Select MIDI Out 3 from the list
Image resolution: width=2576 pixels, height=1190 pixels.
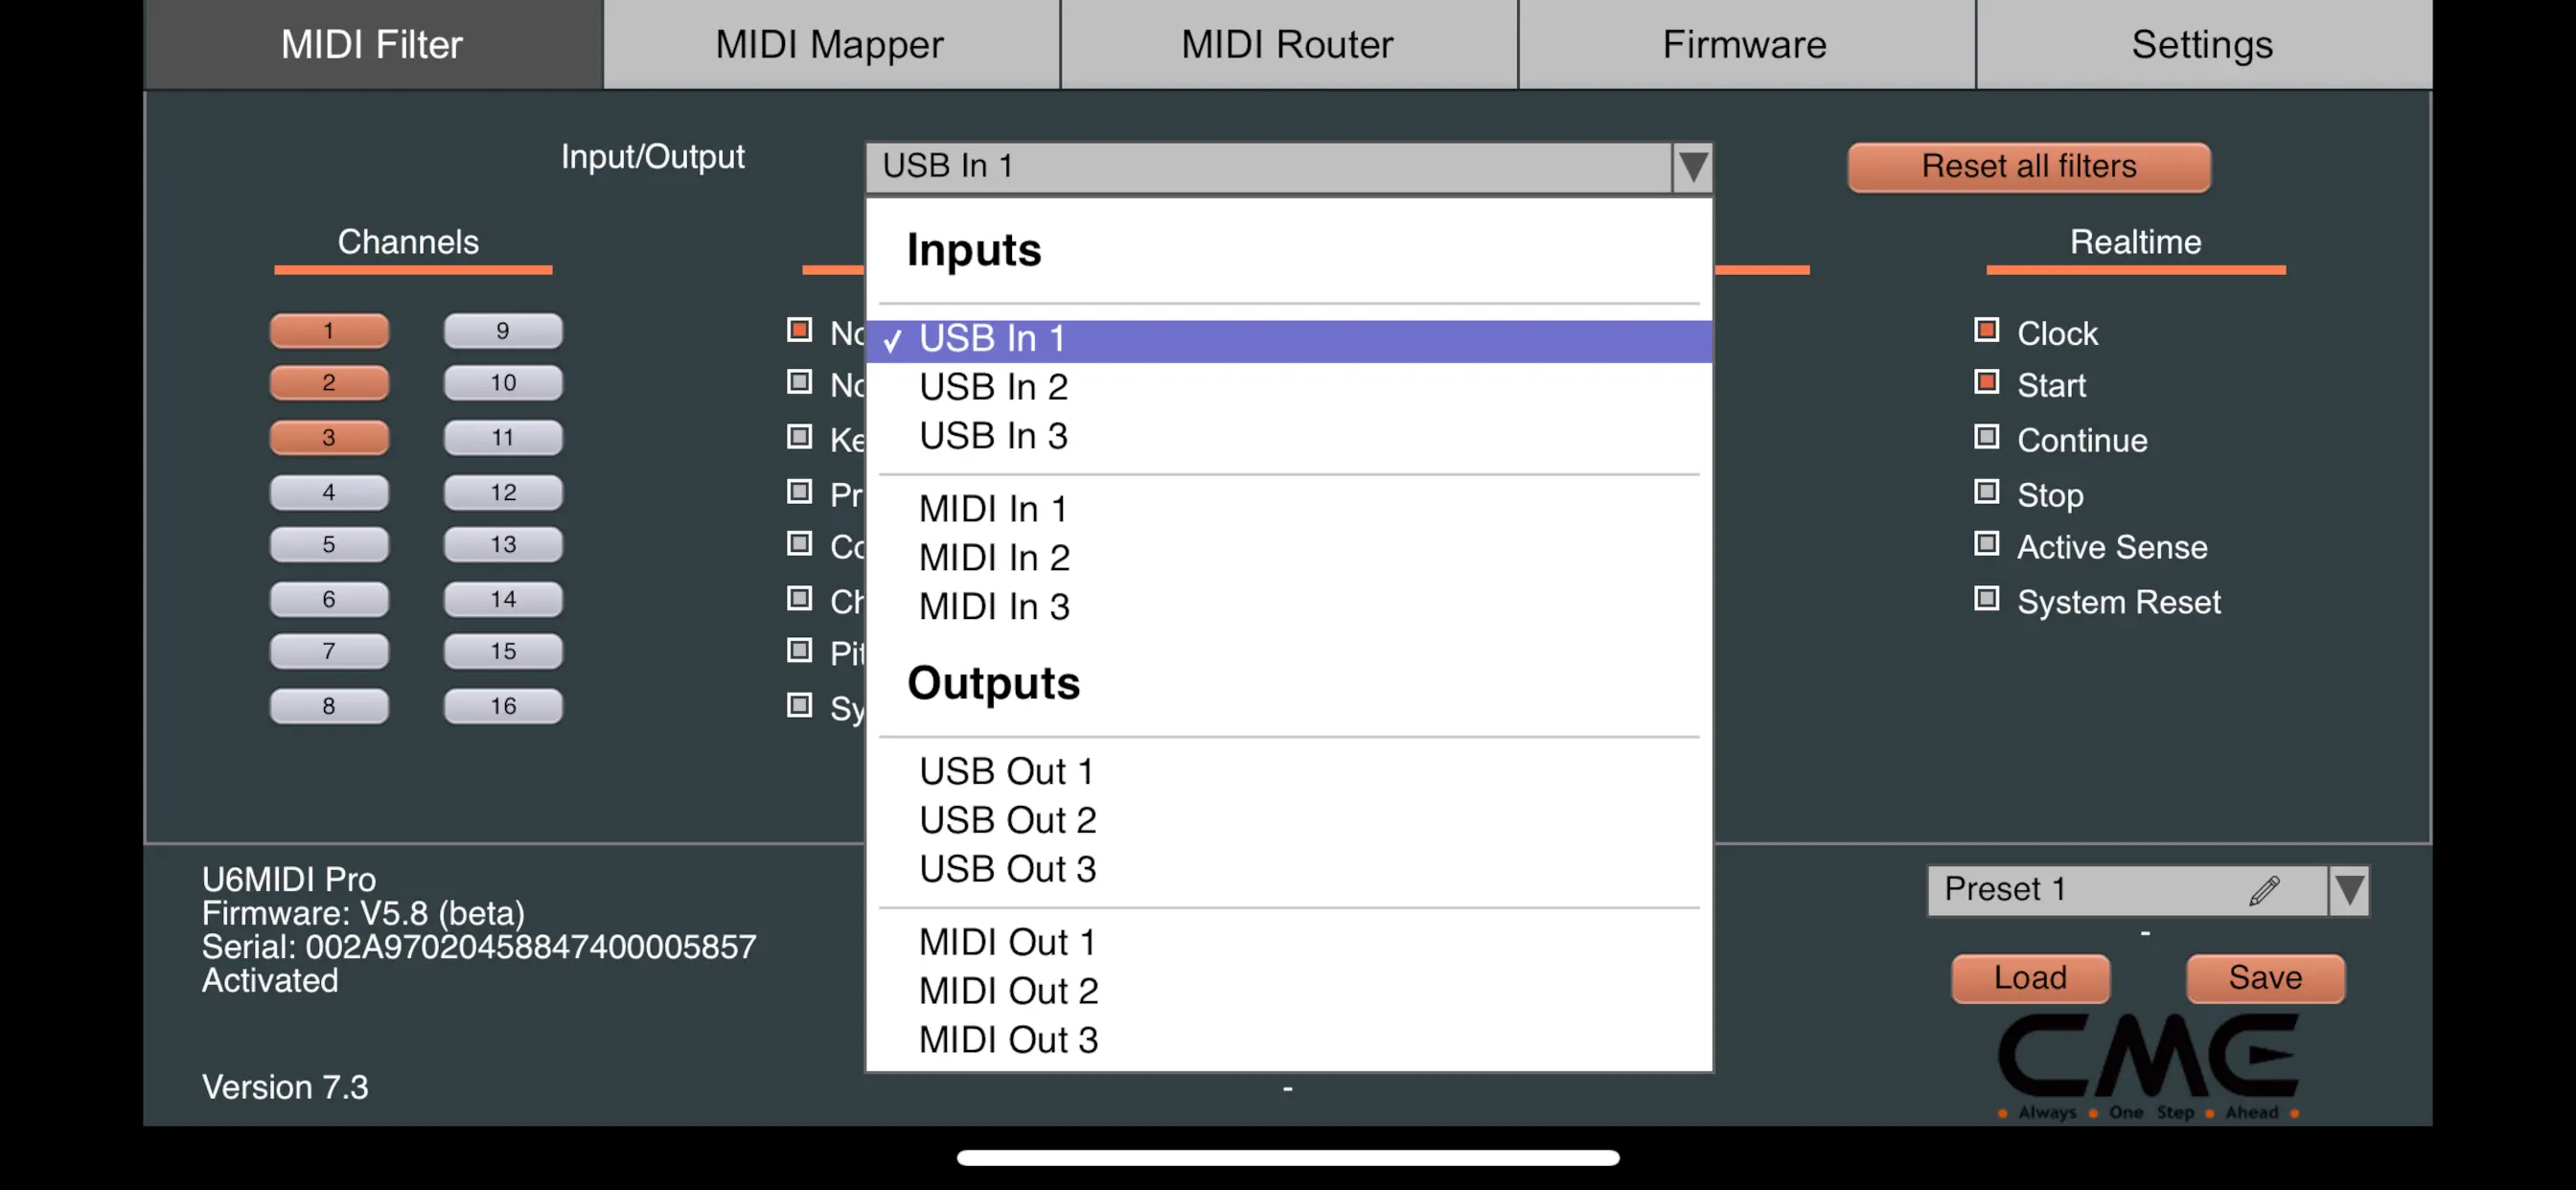pyautogui.click(x=1007, y=1040)
